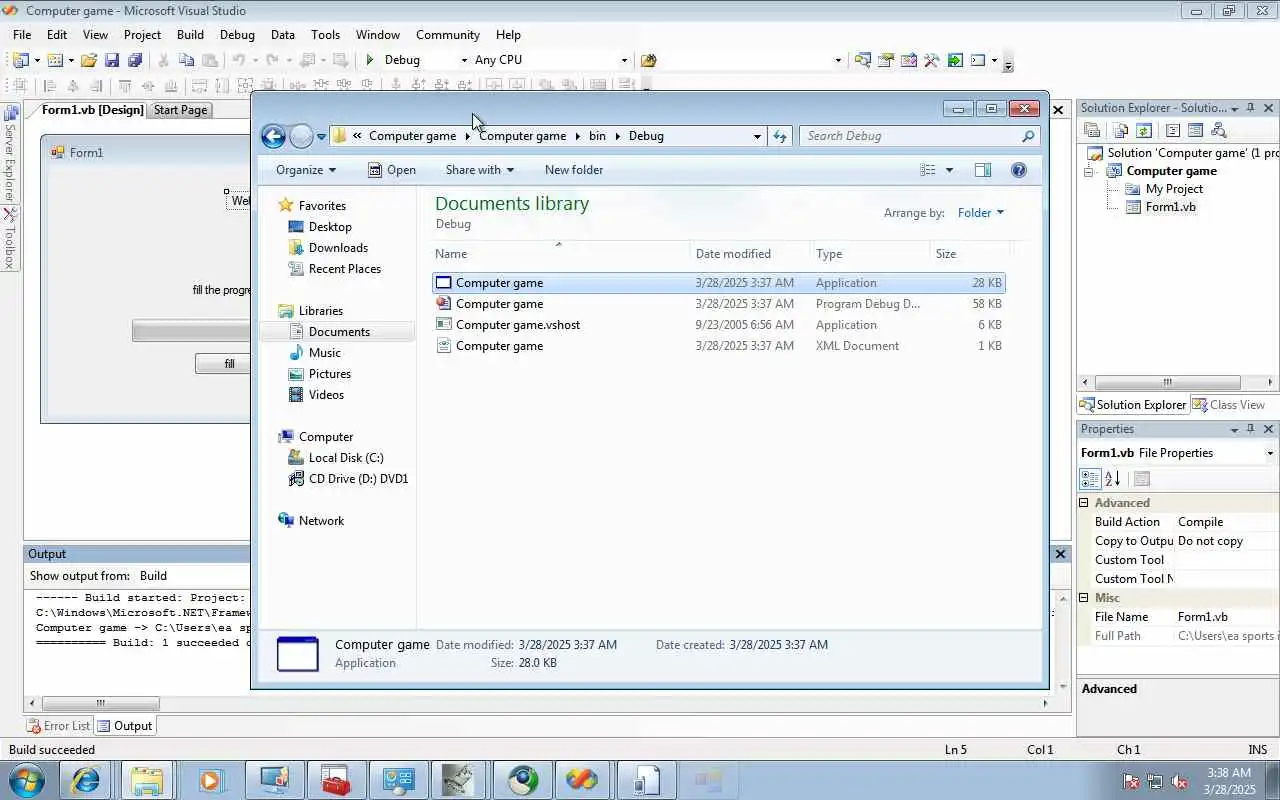Image resolution: width=1280 pixels, height=800 pixels.
Task: Click the Open File toolbar icon
Action: (89, 60)
